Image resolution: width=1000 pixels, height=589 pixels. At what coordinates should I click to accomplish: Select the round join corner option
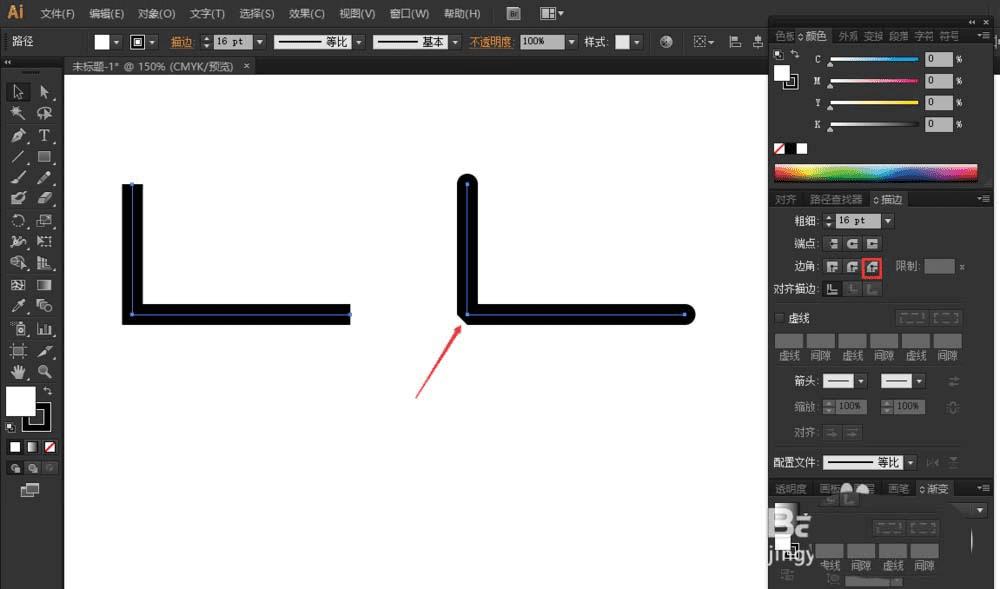tap(850, 266)
